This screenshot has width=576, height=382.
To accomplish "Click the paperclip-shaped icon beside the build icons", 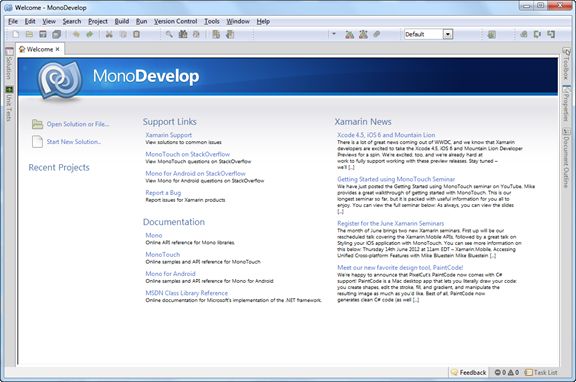I will (377, 35).
